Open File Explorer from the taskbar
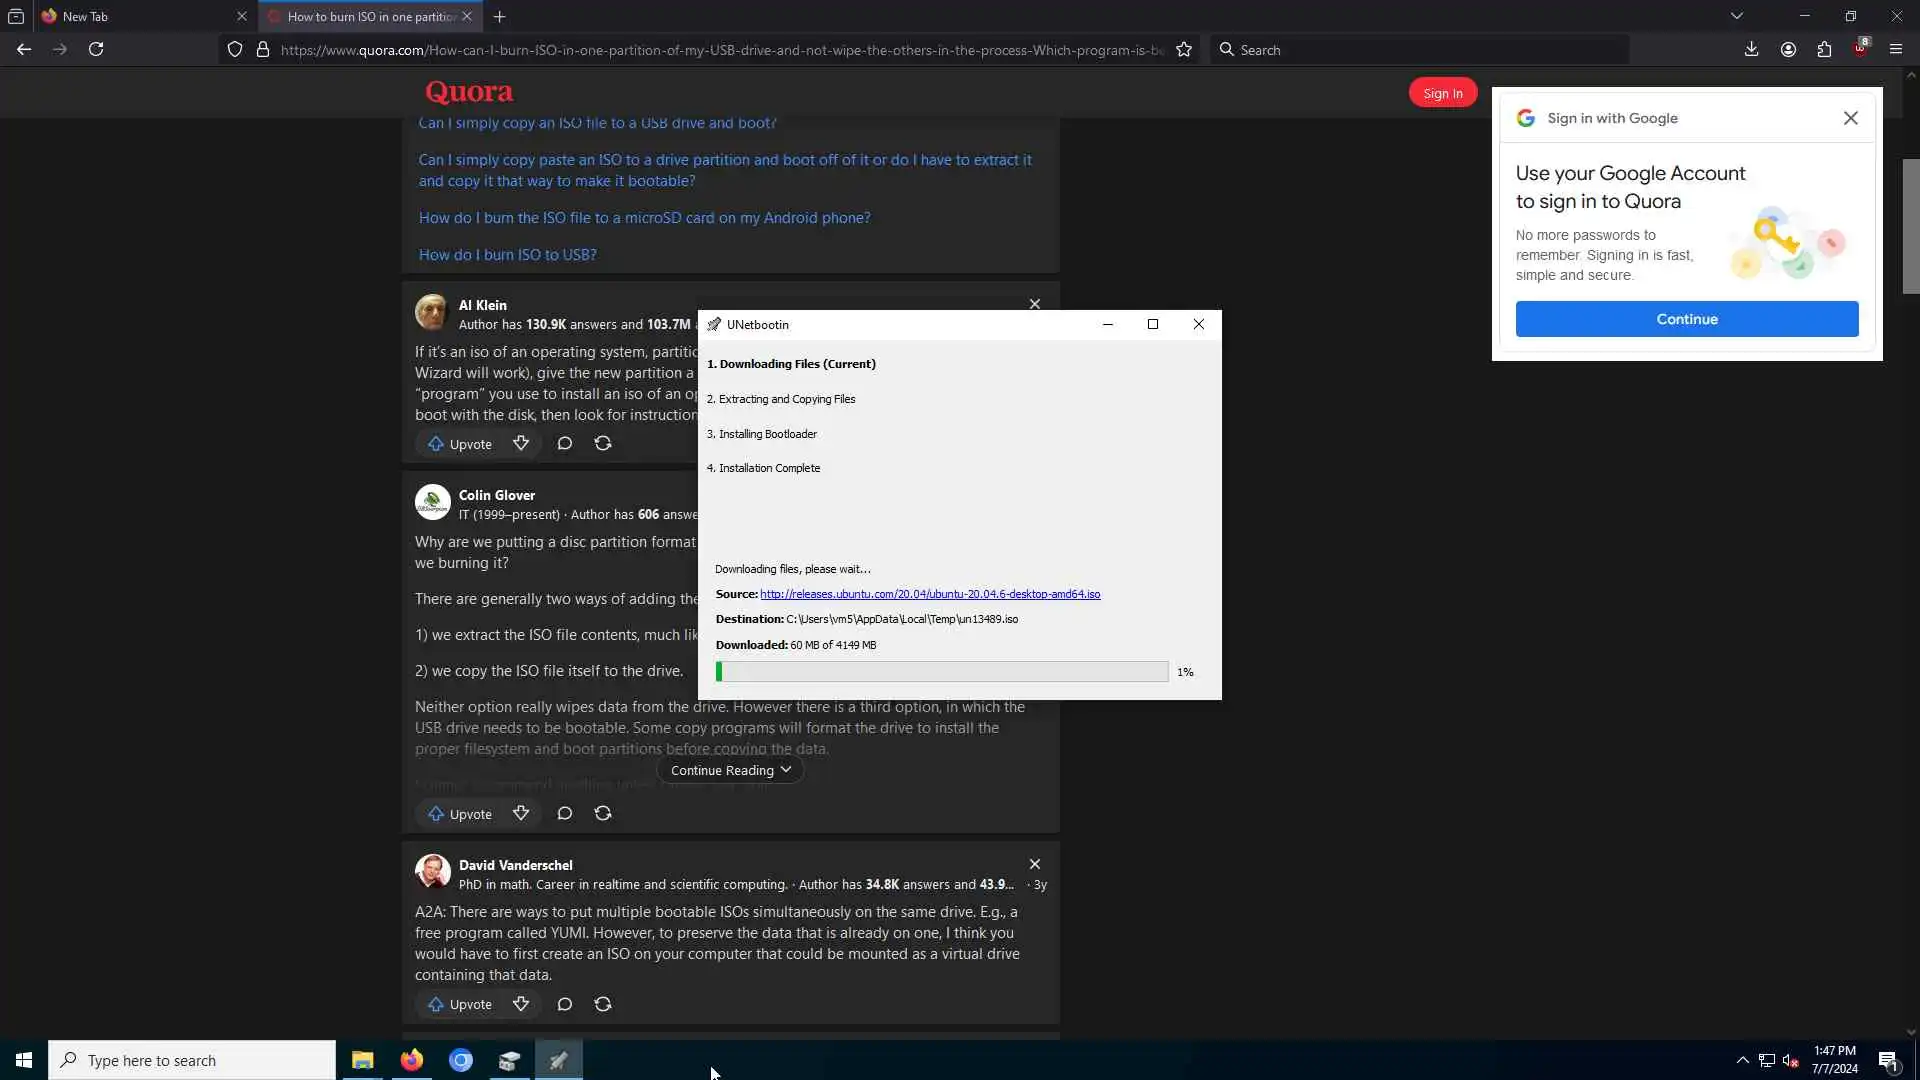 pos(362,1060)
